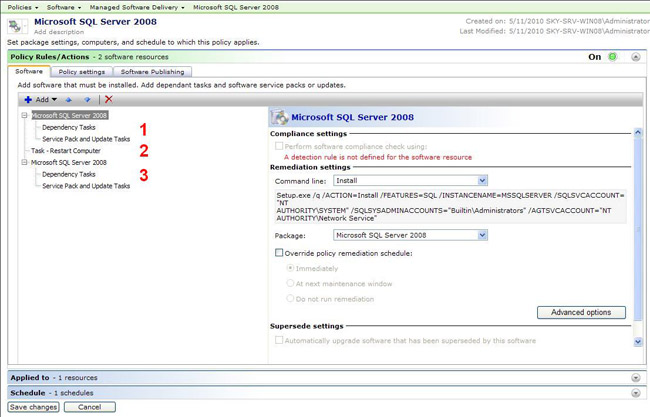Open Managed Software Delivery breadcrumb menu
Image resolution: width=650 pixels, height=417 pixels.
137,7
